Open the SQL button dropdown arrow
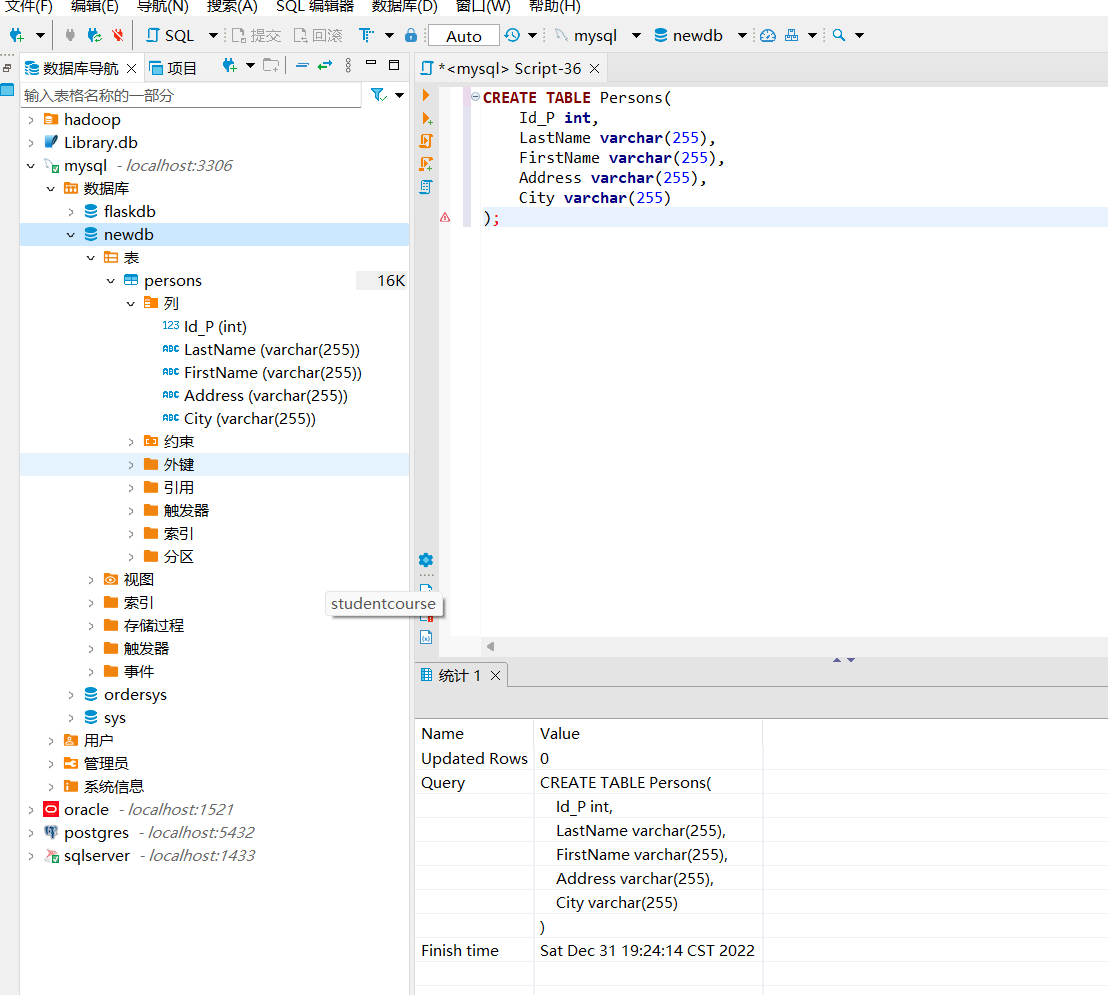 (x=213, y=35)
